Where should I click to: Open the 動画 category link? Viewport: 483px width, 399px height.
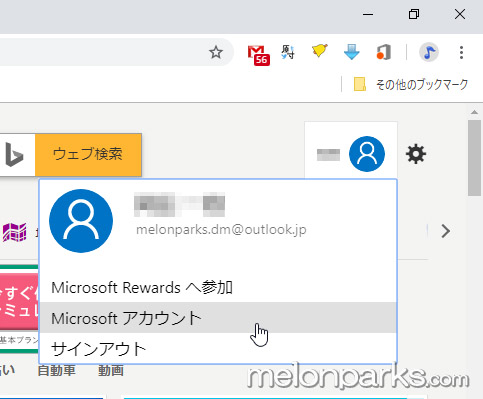(111, 370)
